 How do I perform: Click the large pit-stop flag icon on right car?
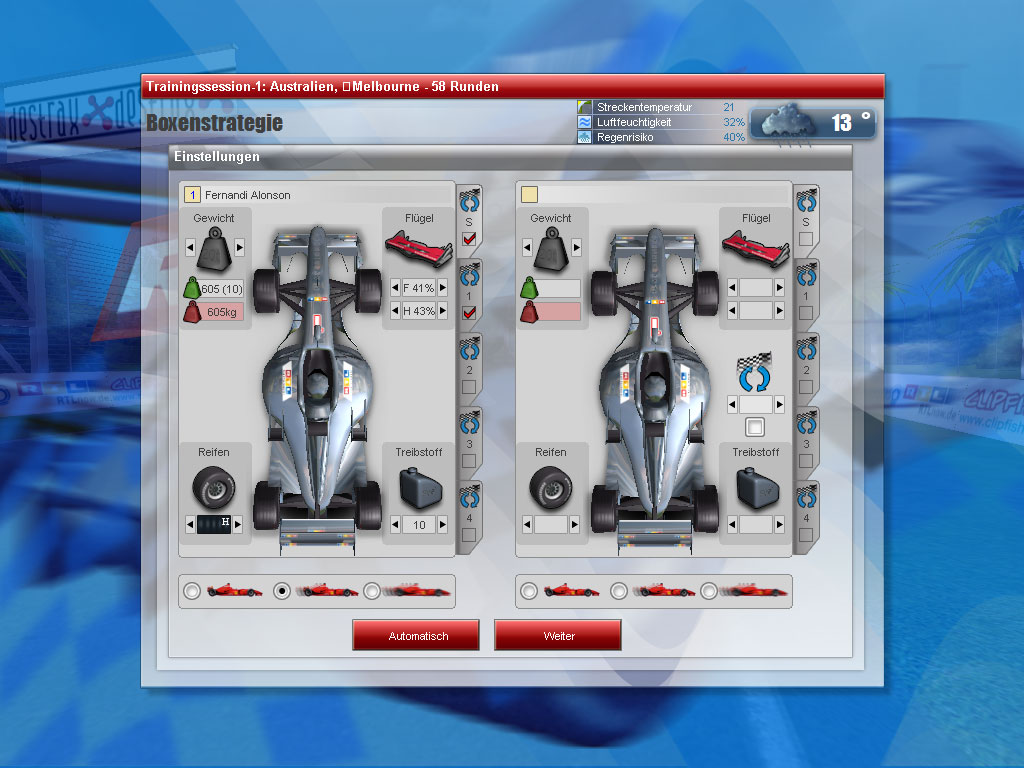click(754, 372)
